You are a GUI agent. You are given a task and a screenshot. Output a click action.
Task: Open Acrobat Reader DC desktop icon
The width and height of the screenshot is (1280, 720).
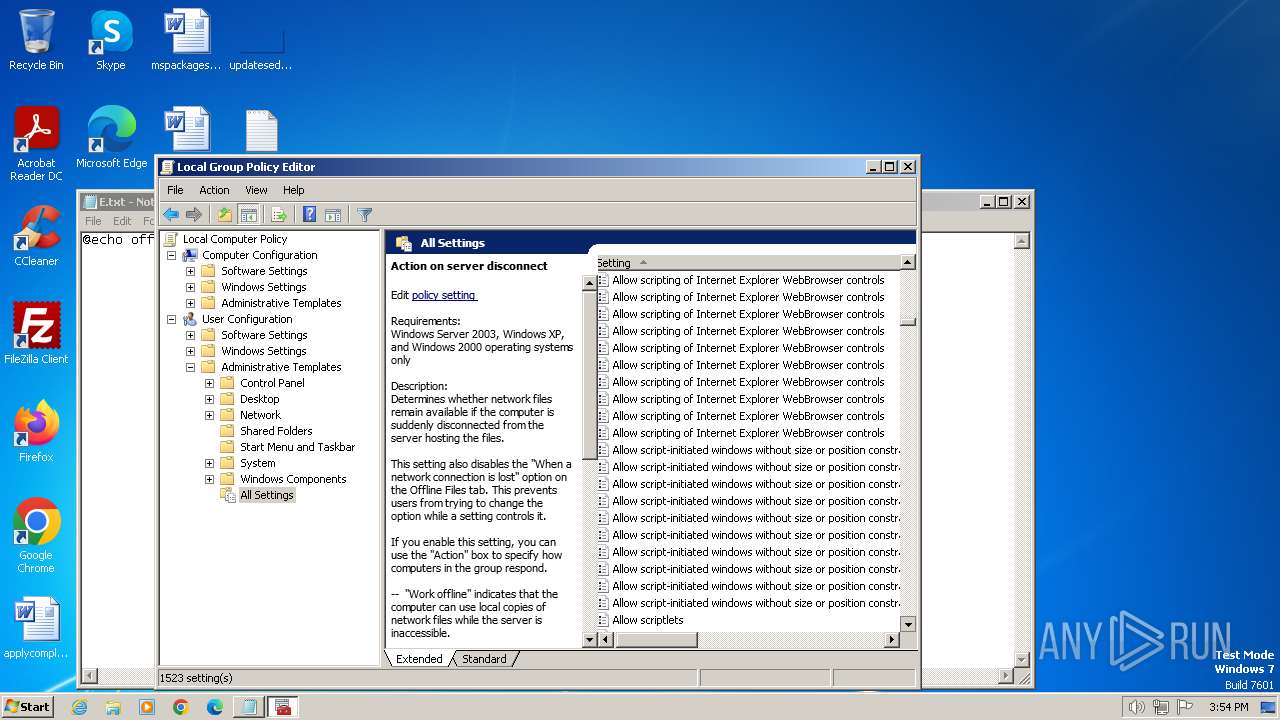click(x=36, y=144)
